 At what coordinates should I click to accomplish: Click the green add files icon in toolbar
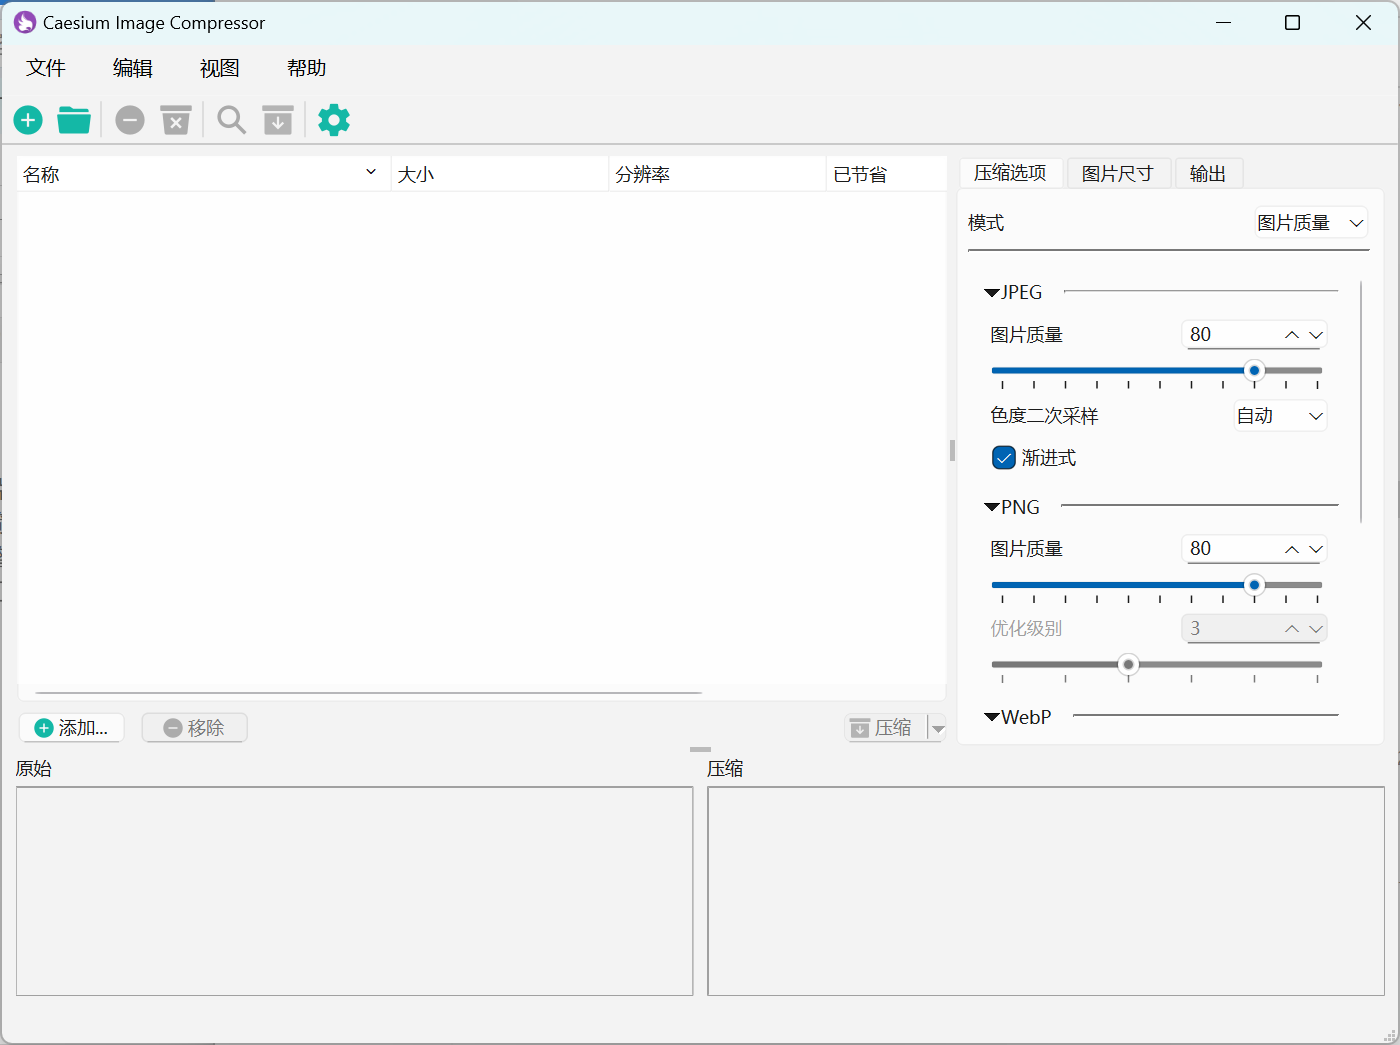pos(28,121)
